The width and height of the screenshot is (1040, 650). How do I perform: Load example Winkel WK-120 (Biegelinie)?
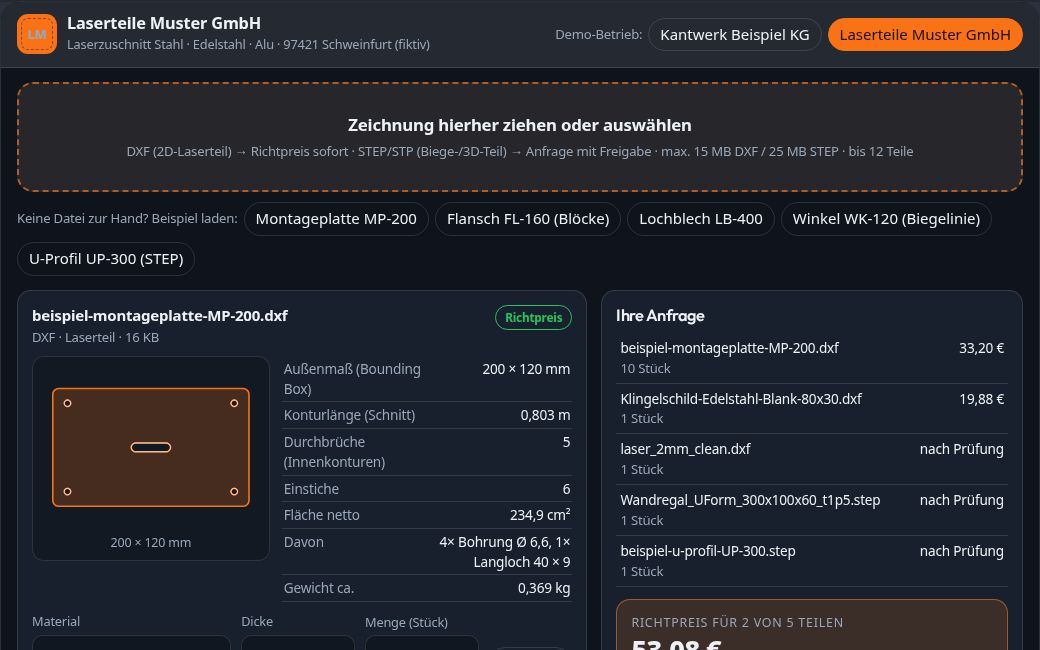coord(886,219)
